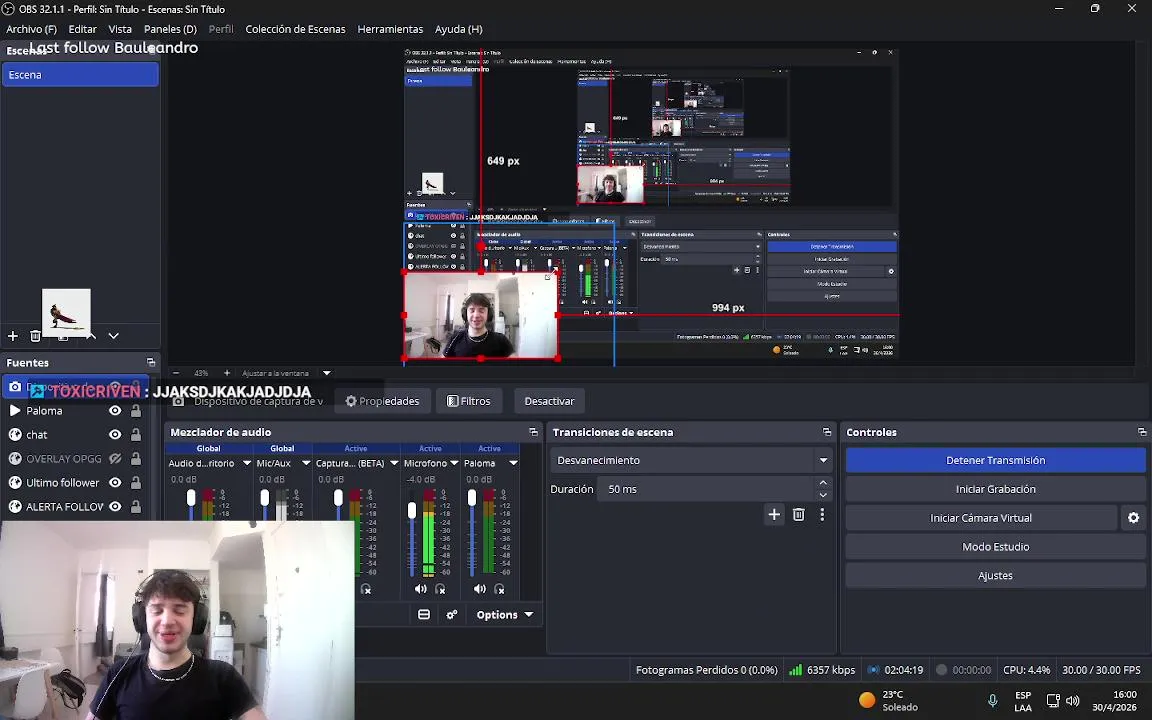Hide the ALERTA FOLLOW source
This screenshot has height=720, width=1152.
pyautogui.click(x=115, y=506)
